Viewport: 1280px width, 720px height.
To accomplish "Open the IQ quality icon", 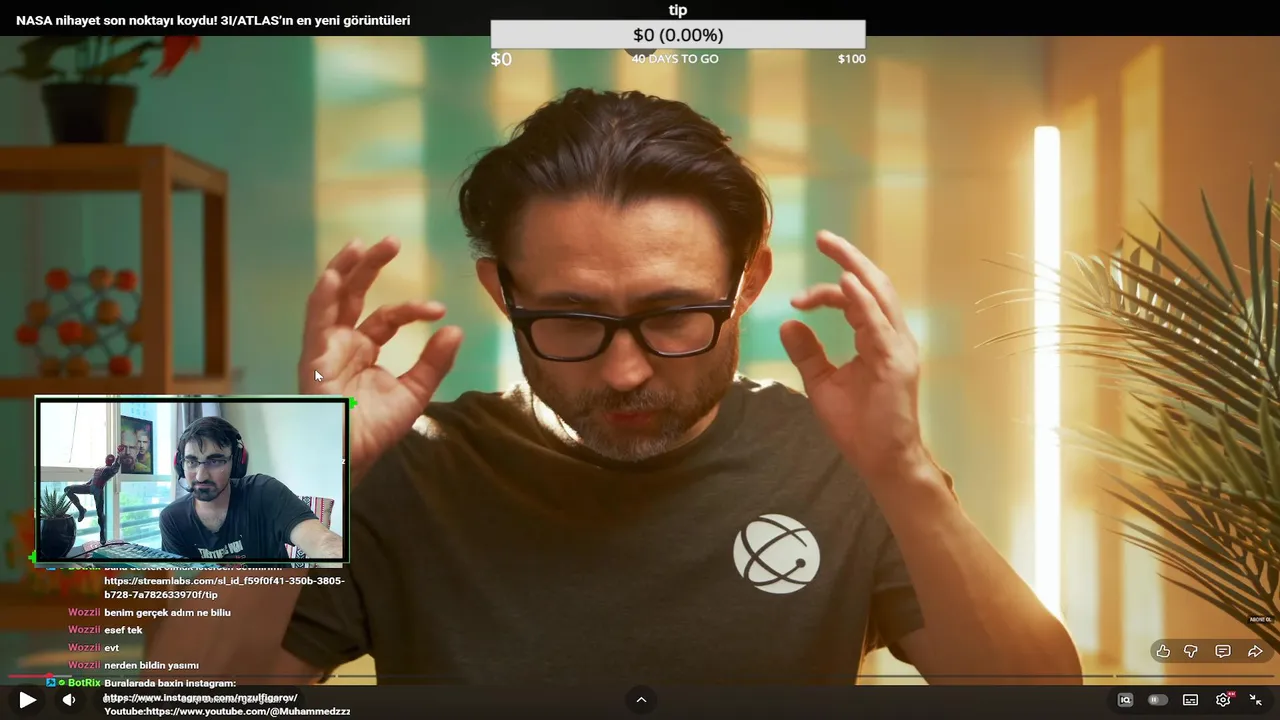I will [x=1125, y=700].
